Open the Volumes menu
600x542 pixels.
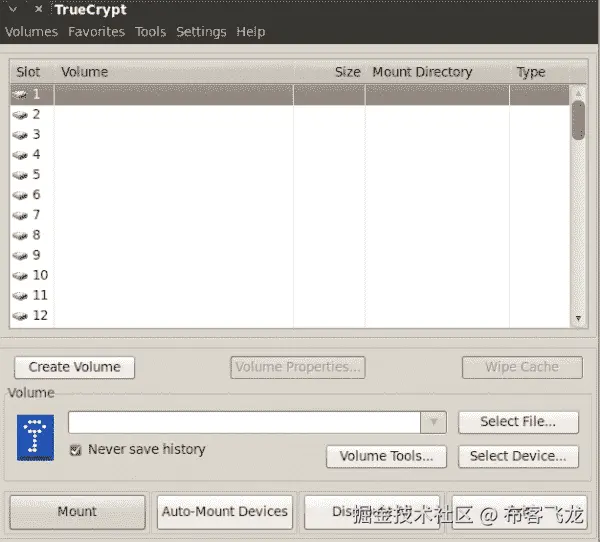point(31,32)
